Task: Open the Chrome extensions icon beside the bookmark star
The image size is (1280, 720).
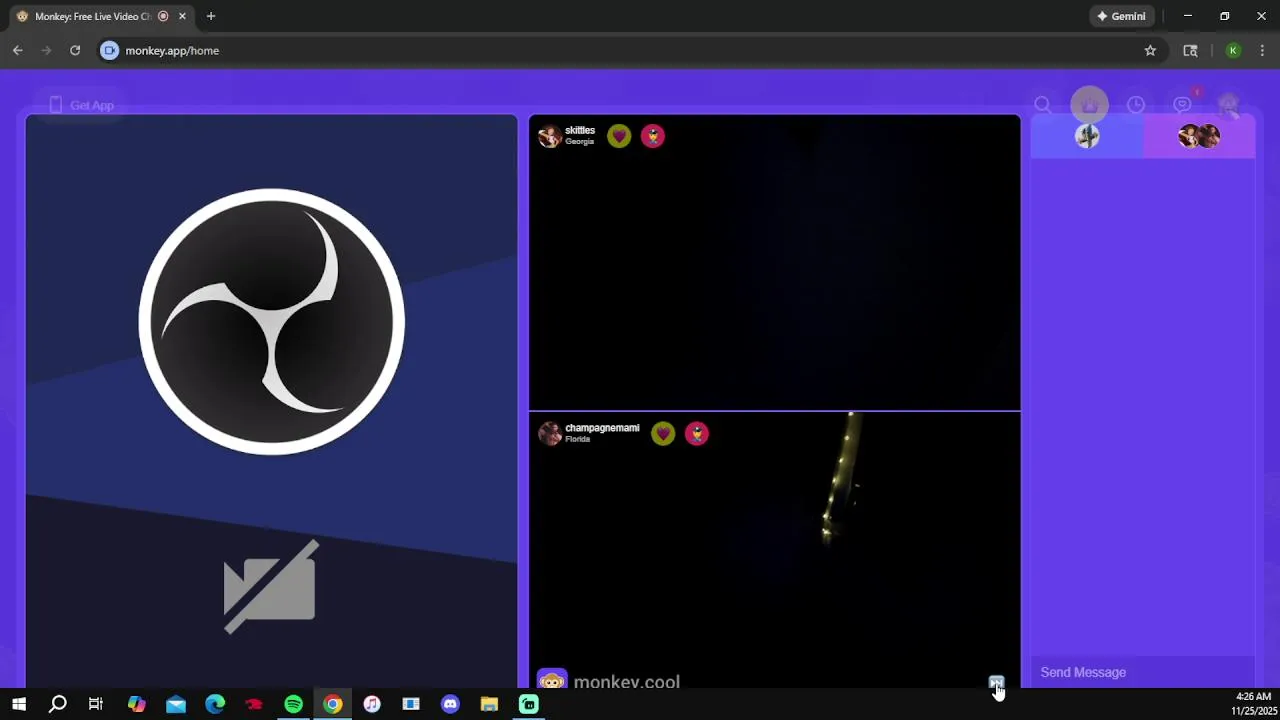Action: click(x=1190, y=50)
